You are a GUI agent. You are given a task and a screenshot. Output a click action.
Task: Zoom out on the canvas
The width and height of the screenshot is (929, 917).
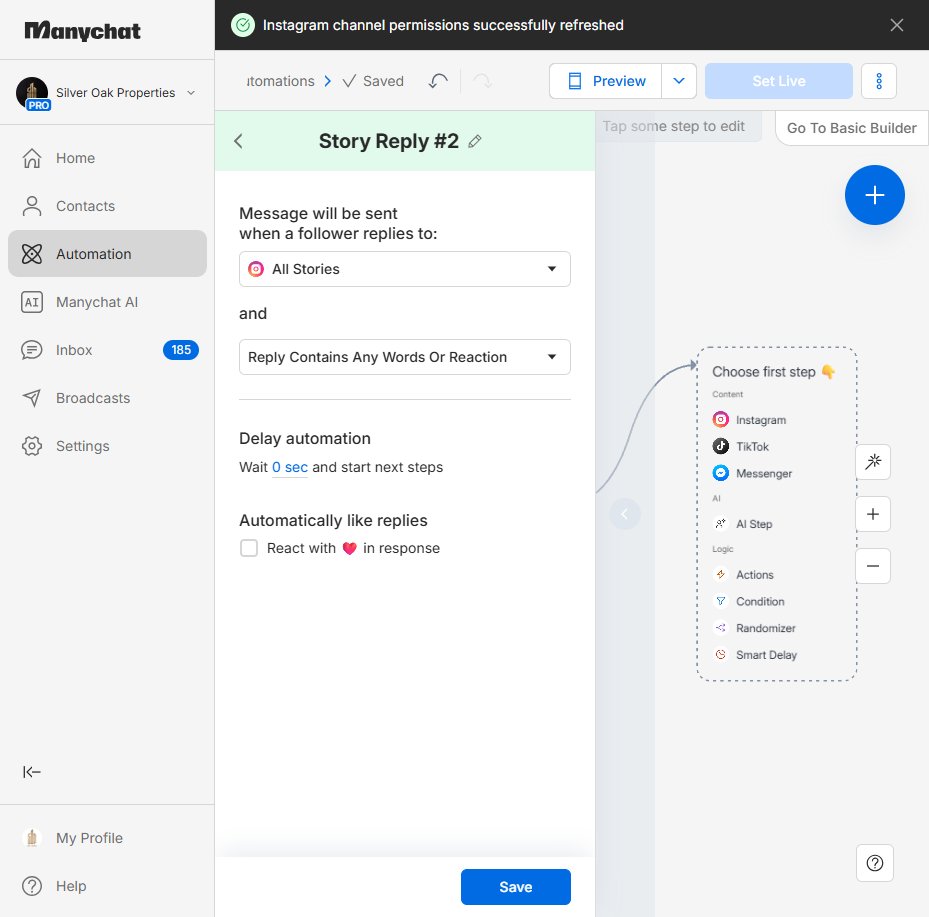click(x=873, y=566)
